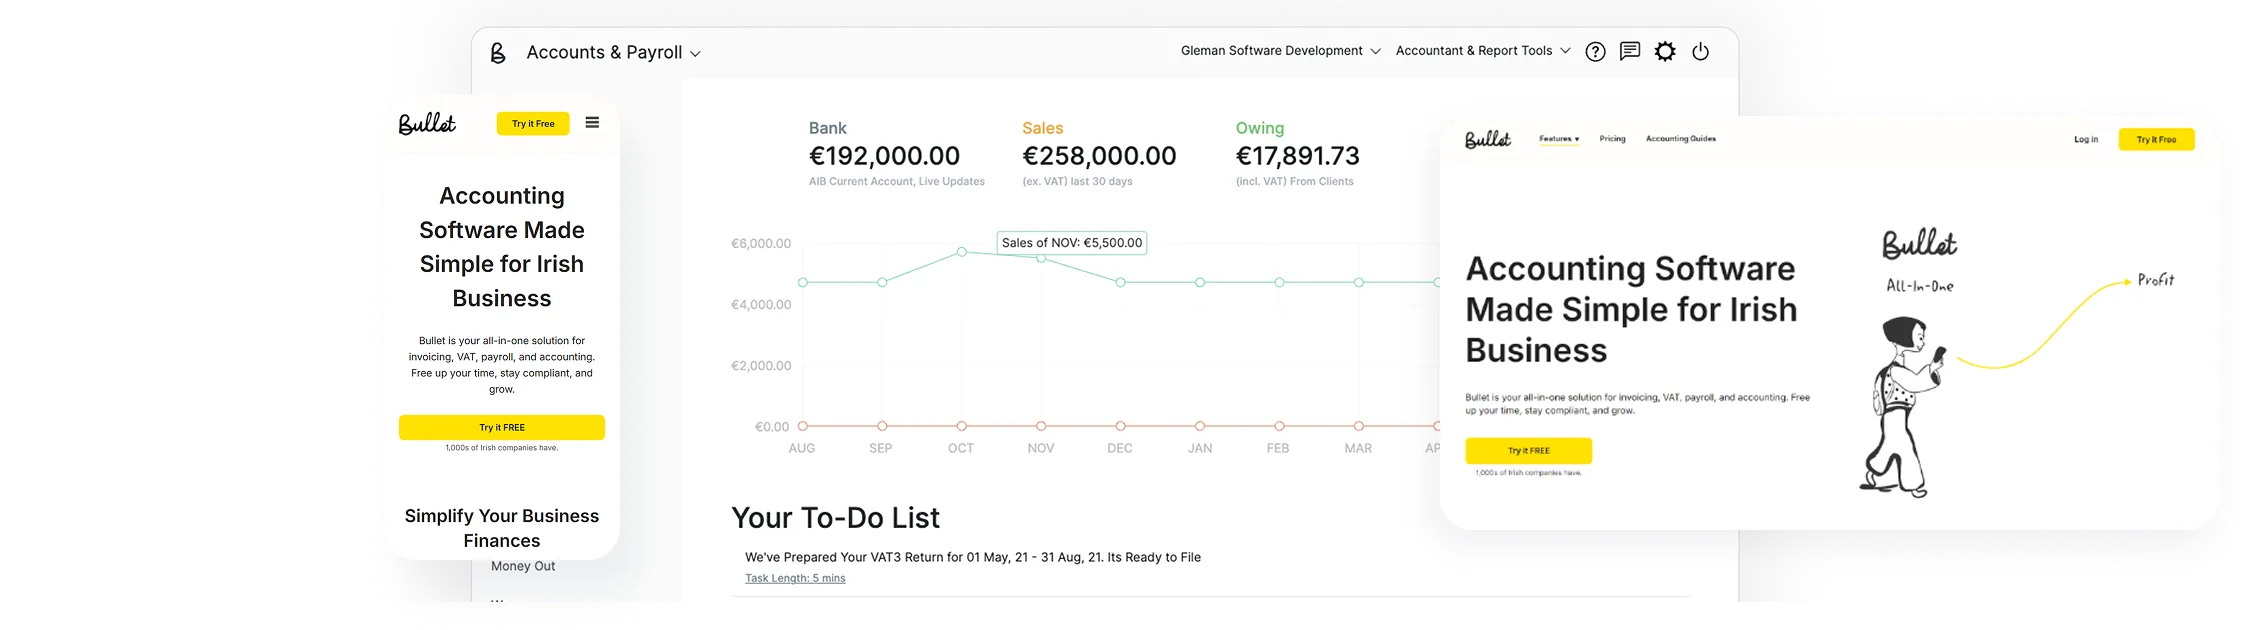The image size is (2248, 630).
Task: Click the Sales figure €258,000.00
Action: click(x=1099, y=156)
